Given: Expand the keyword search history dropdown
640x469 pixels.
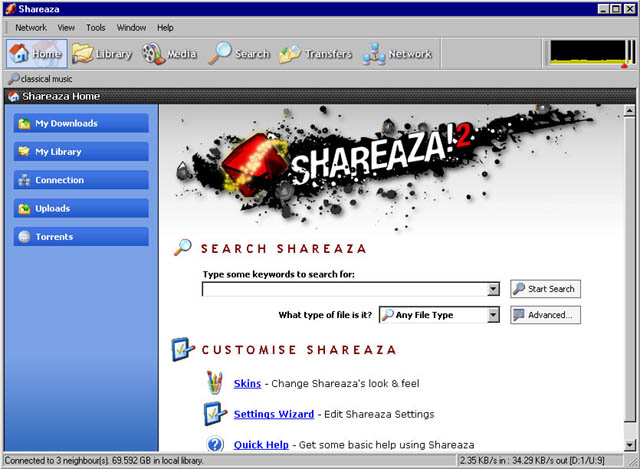Looking at the screenshot, I should (x=492, y=289).
